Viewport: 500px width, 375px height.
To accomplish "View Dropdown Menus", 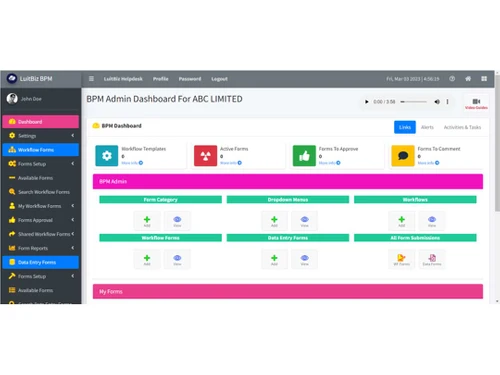I will point(305,221).
